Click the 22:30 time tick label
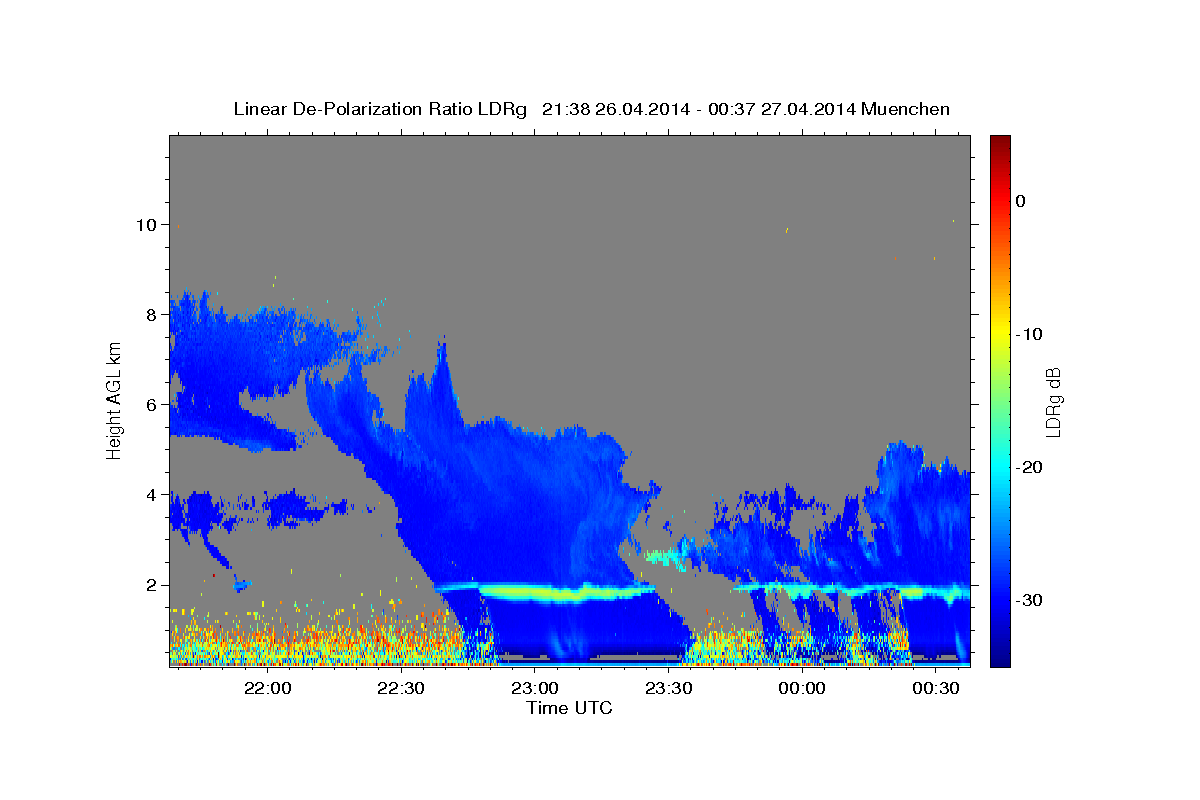Viewport: 1200px width, 800px height. point(401,688)
